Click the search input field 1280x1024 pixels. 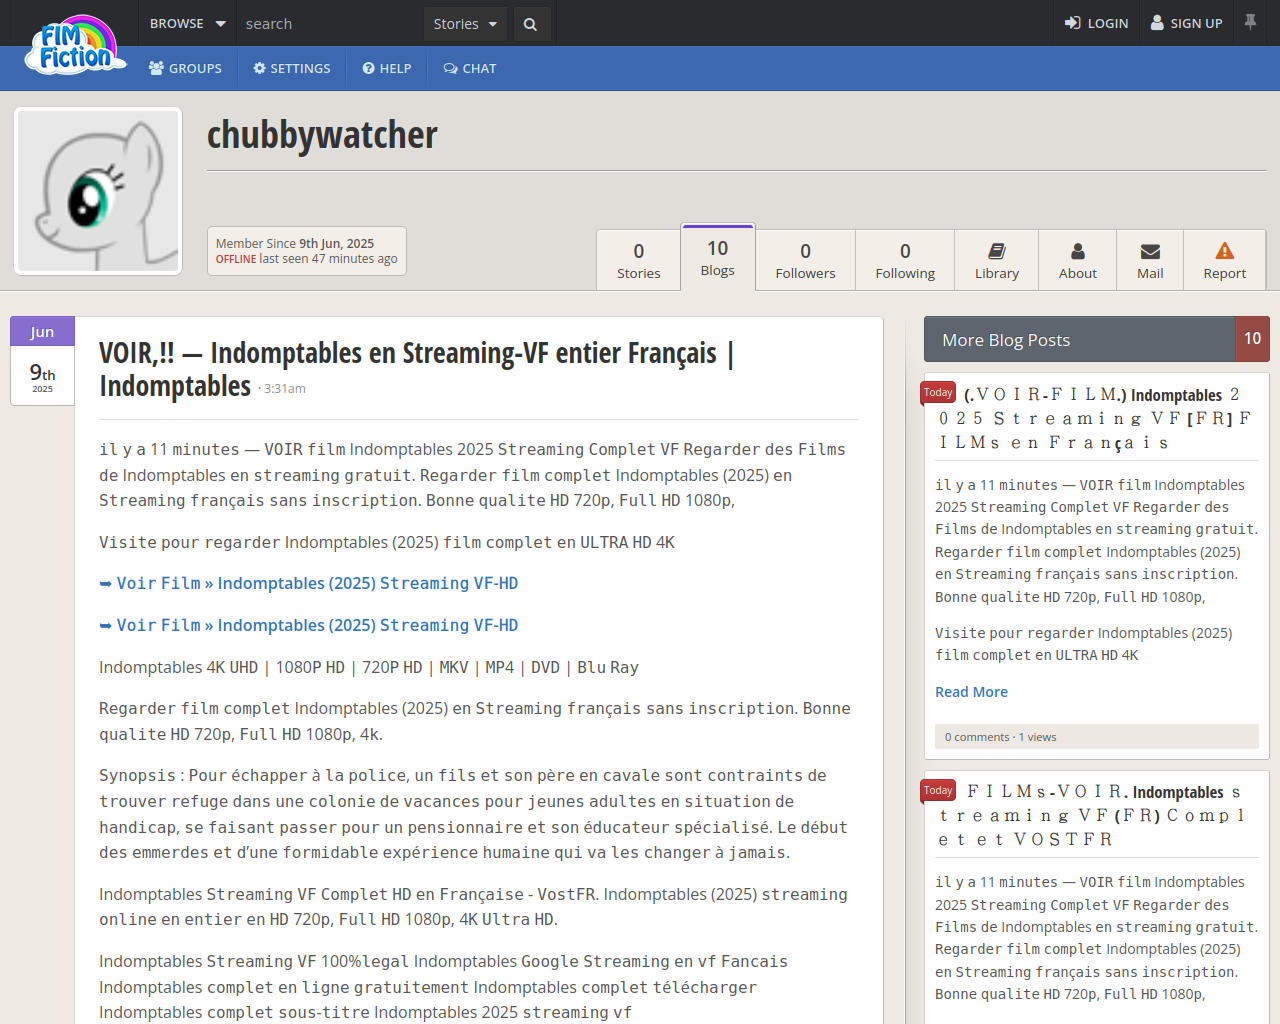coord(330,24)
